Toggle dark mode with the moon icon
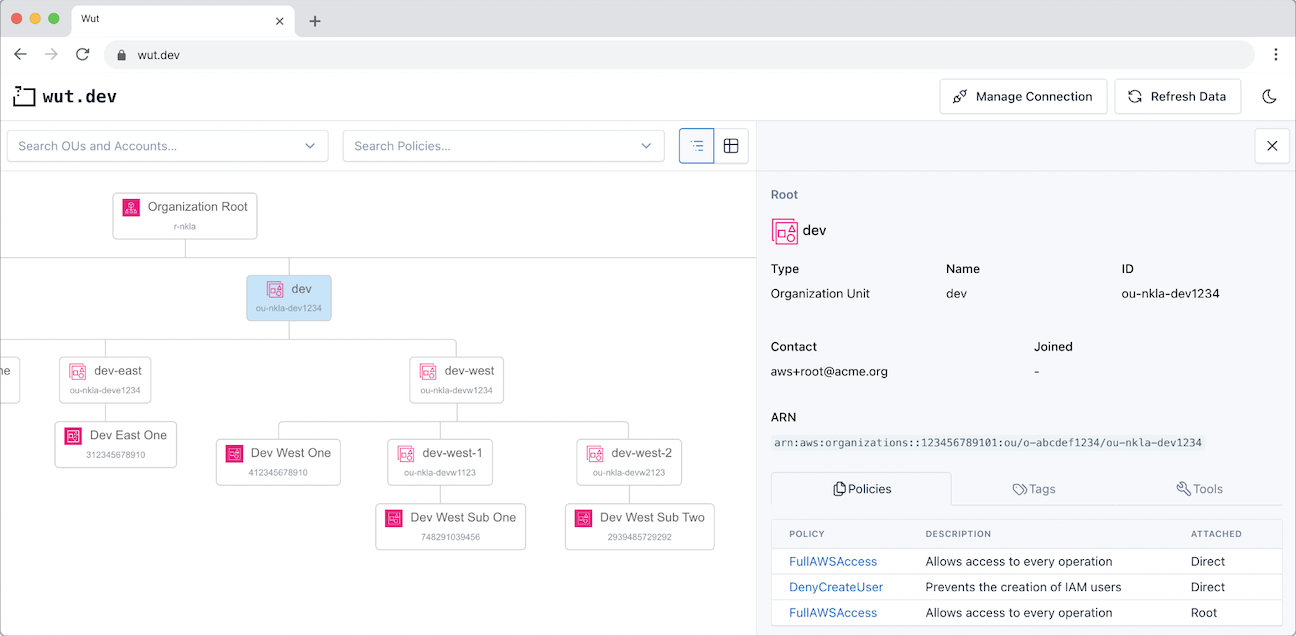Image resolution: width=1296 pixels, height=636 pixels. point(1270,96)
